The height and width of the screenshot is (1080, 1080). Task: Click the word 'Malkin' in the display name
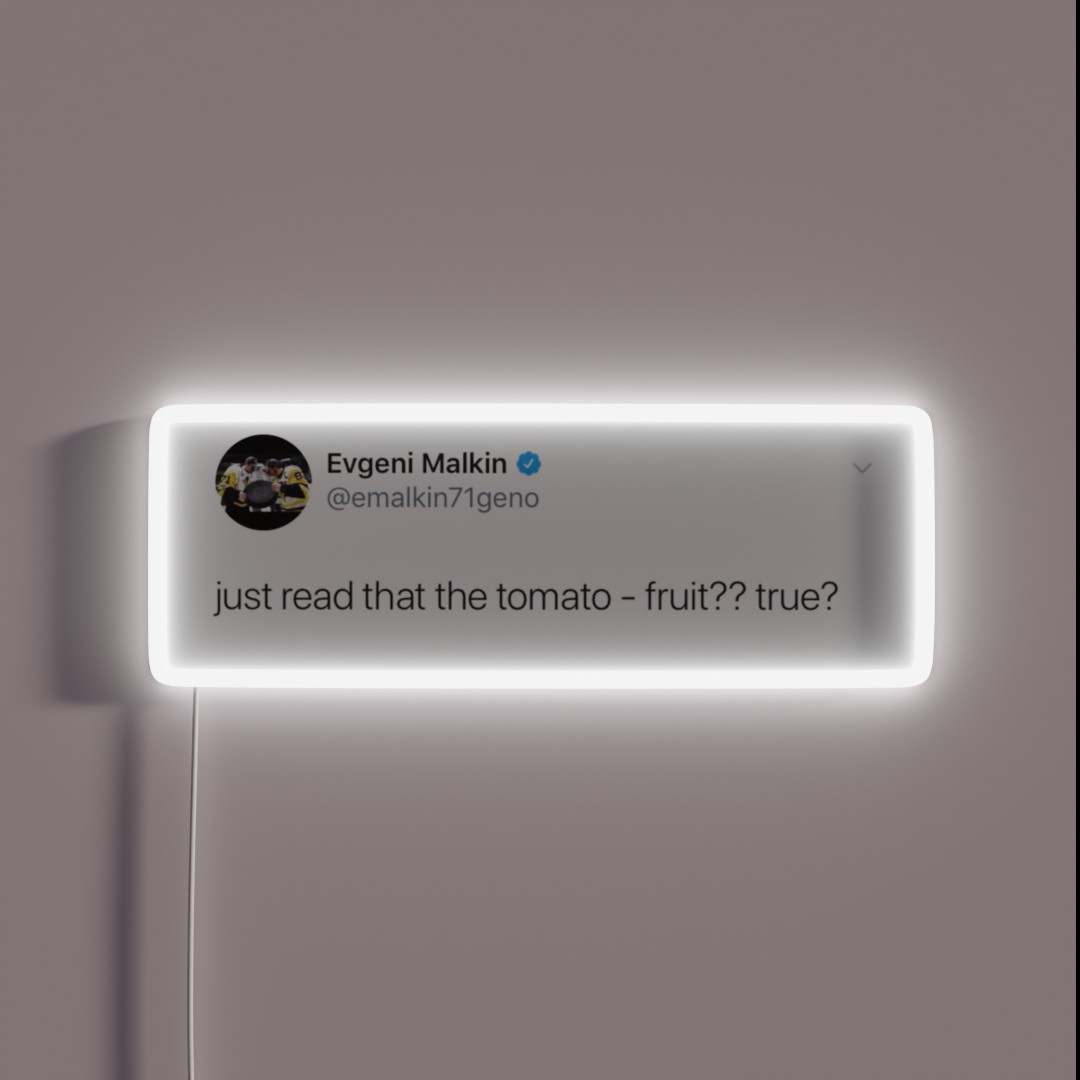coord(464,464)
